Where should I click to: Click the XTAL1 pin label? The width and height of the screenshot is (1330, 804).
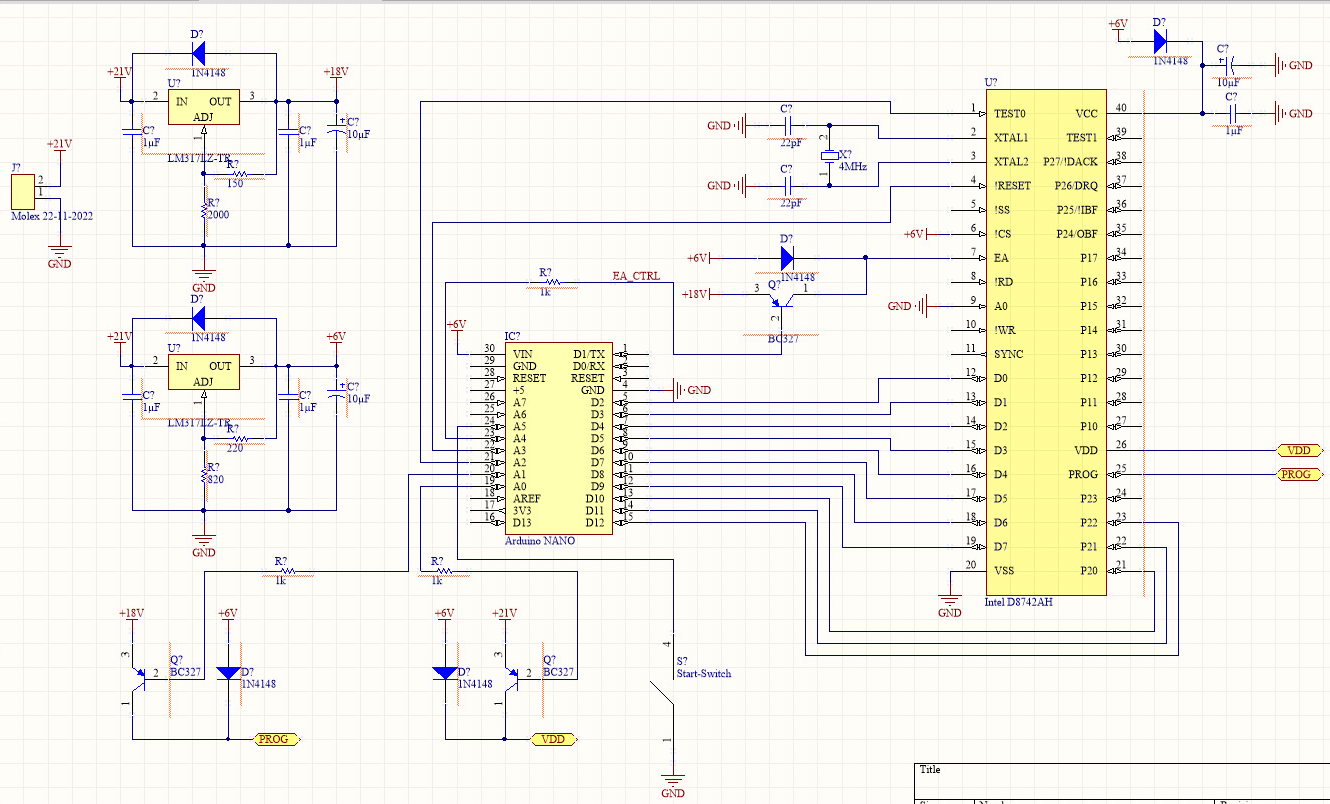click(x=1011, y=138)
